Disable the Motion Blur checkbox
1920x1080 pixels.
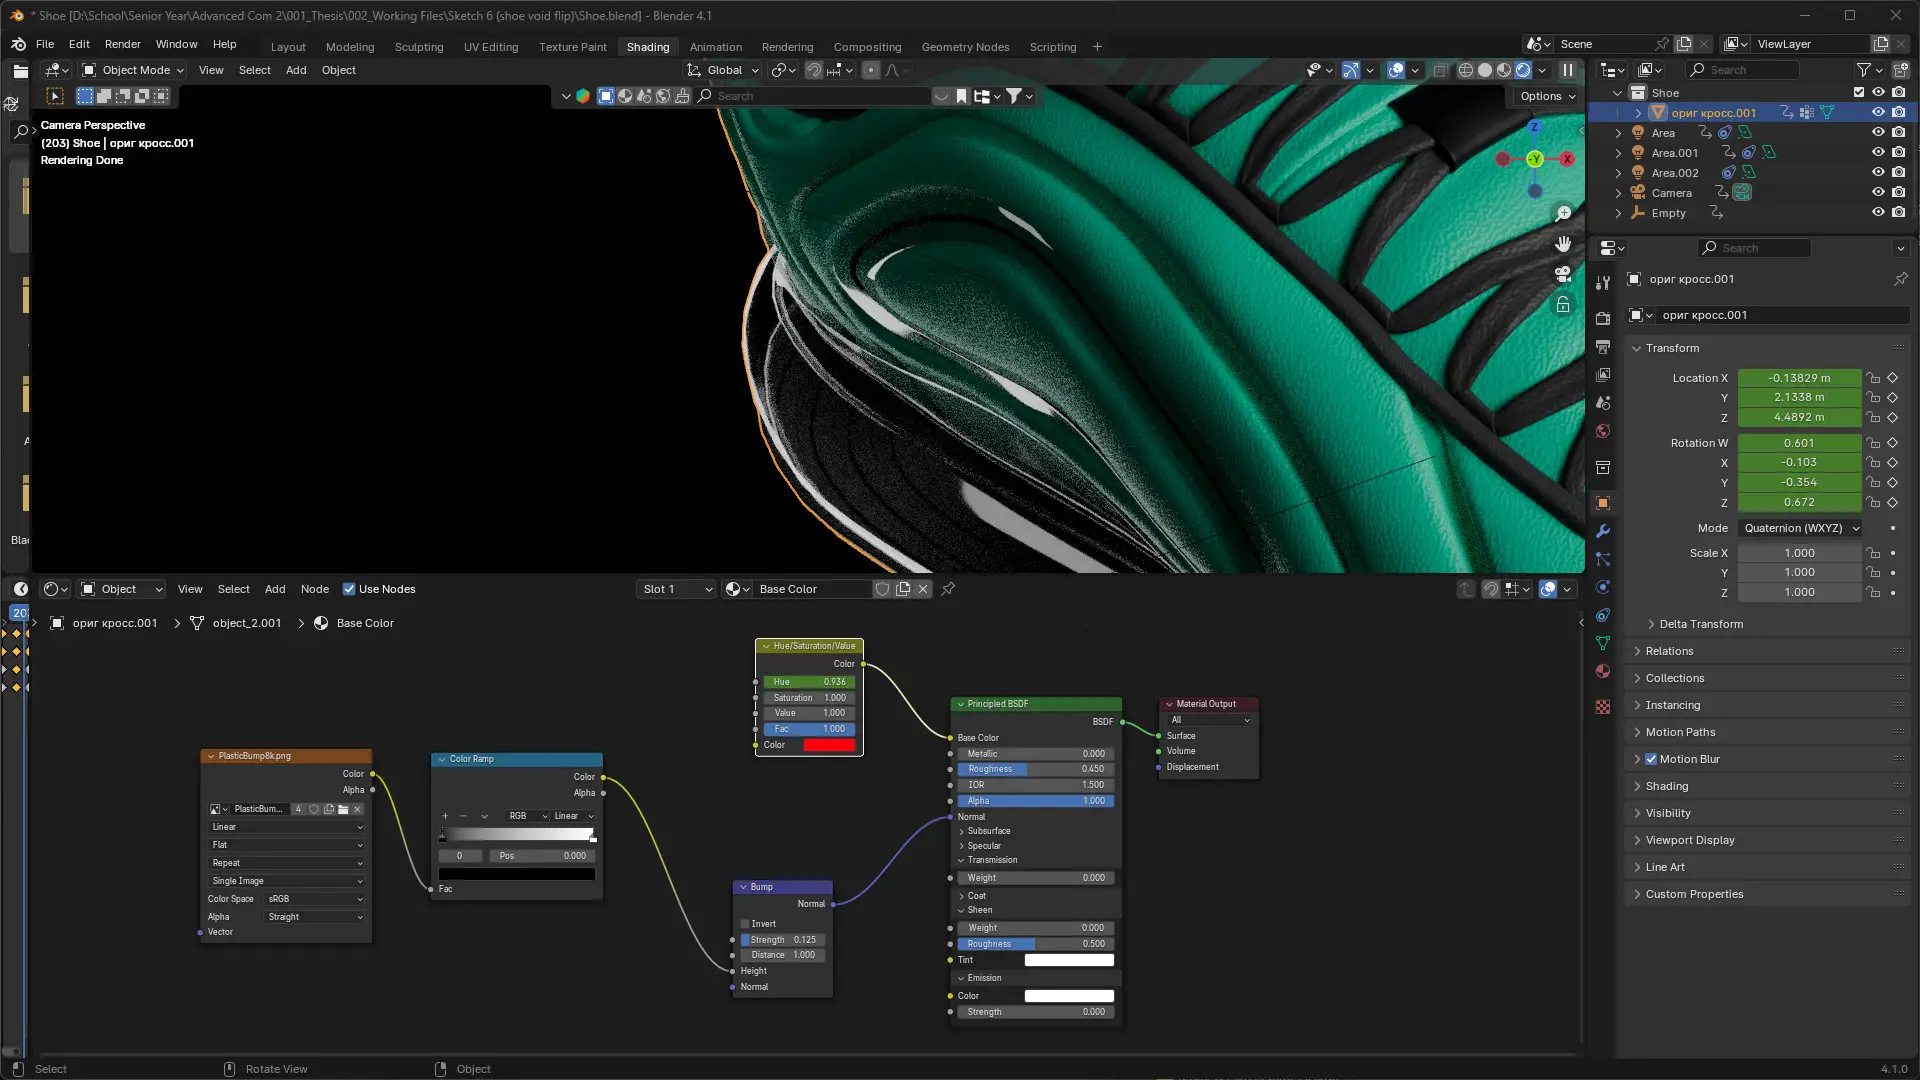(x=1651, y=759)
